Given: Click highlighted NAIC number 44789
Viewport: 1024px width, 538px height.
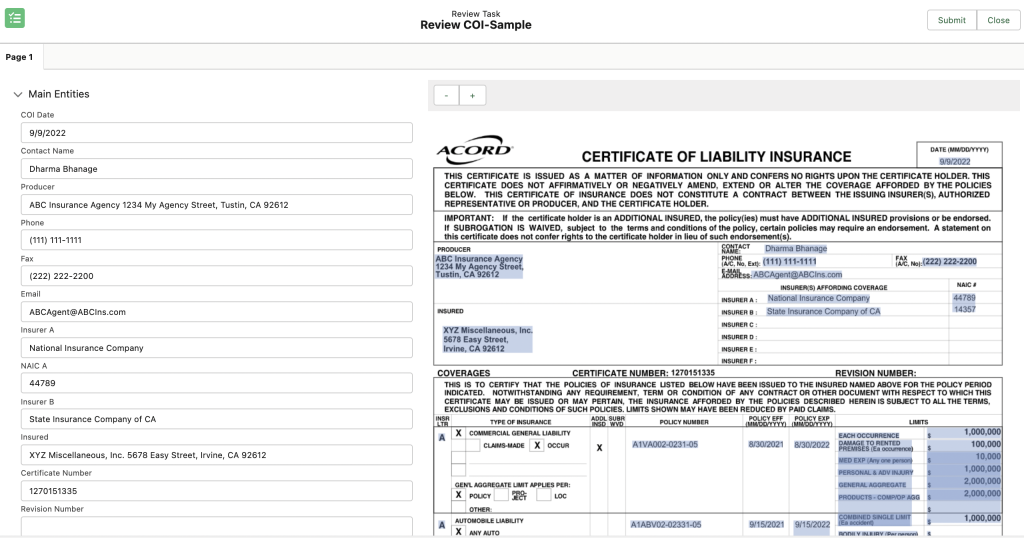Looking at the screenshot, I should pyautogui.click(x=964, y=298).
